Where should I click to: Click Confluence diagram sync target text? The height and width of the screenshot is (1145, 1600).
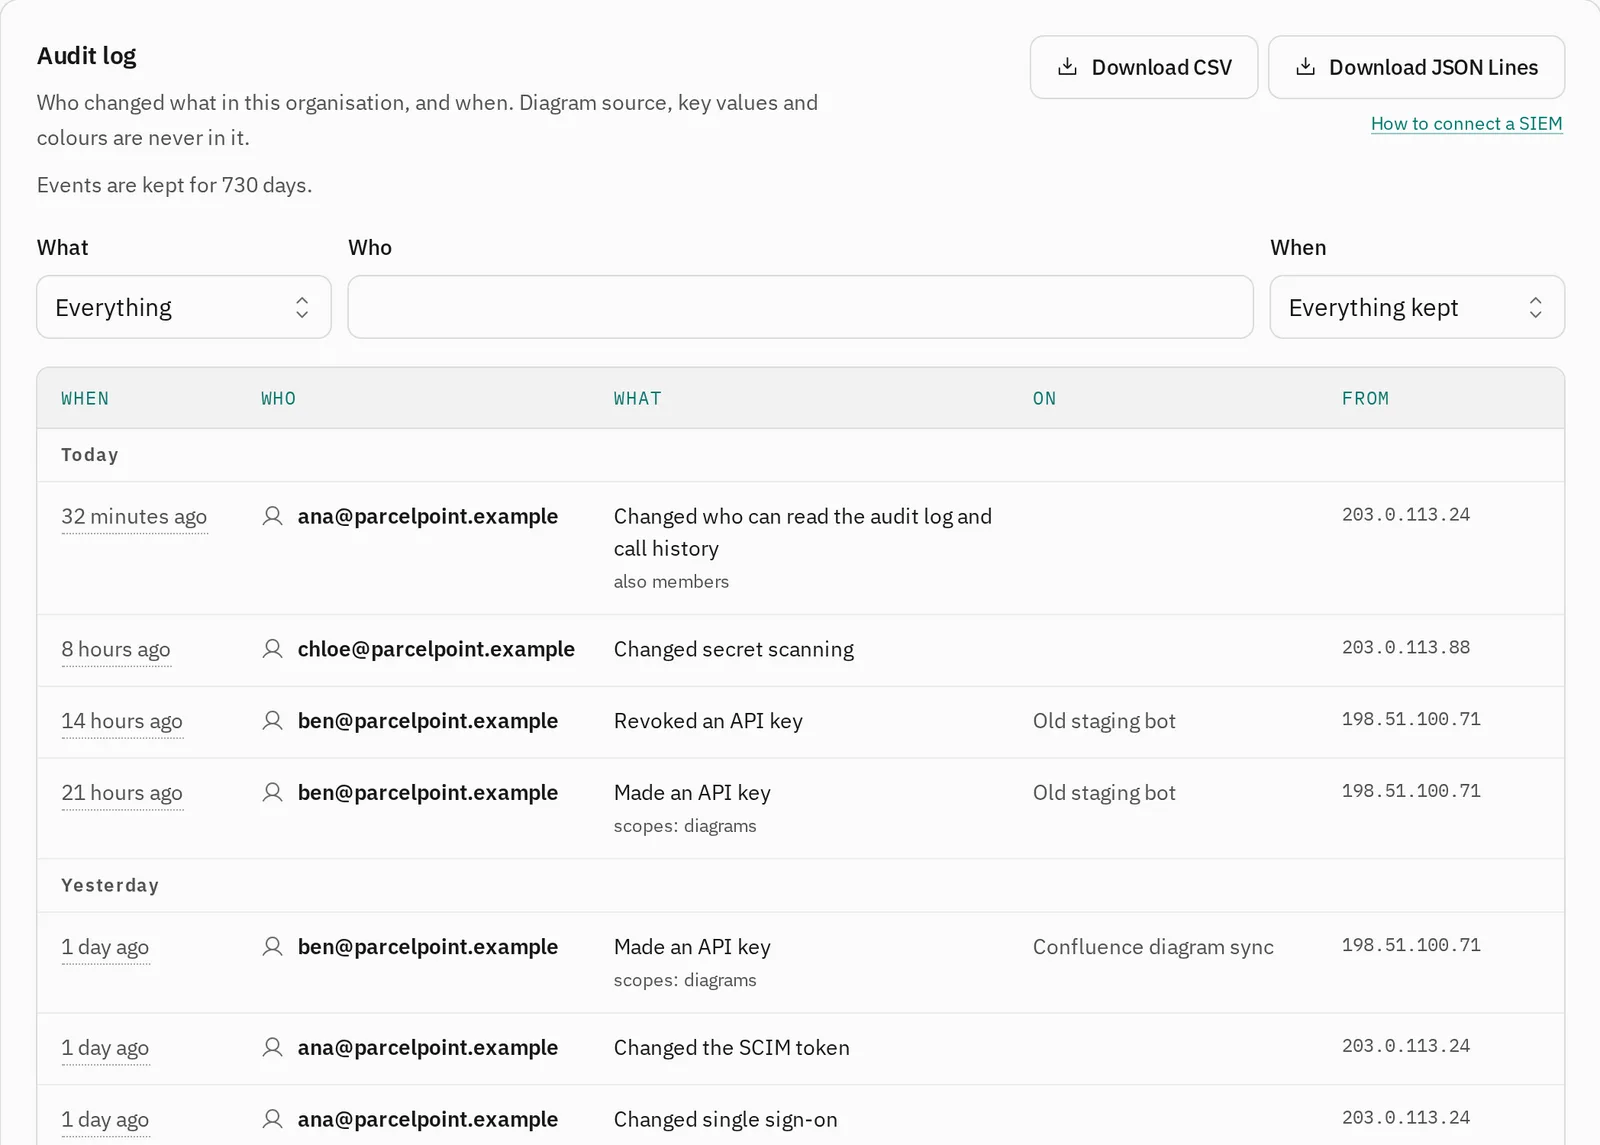coord(1153,947)
